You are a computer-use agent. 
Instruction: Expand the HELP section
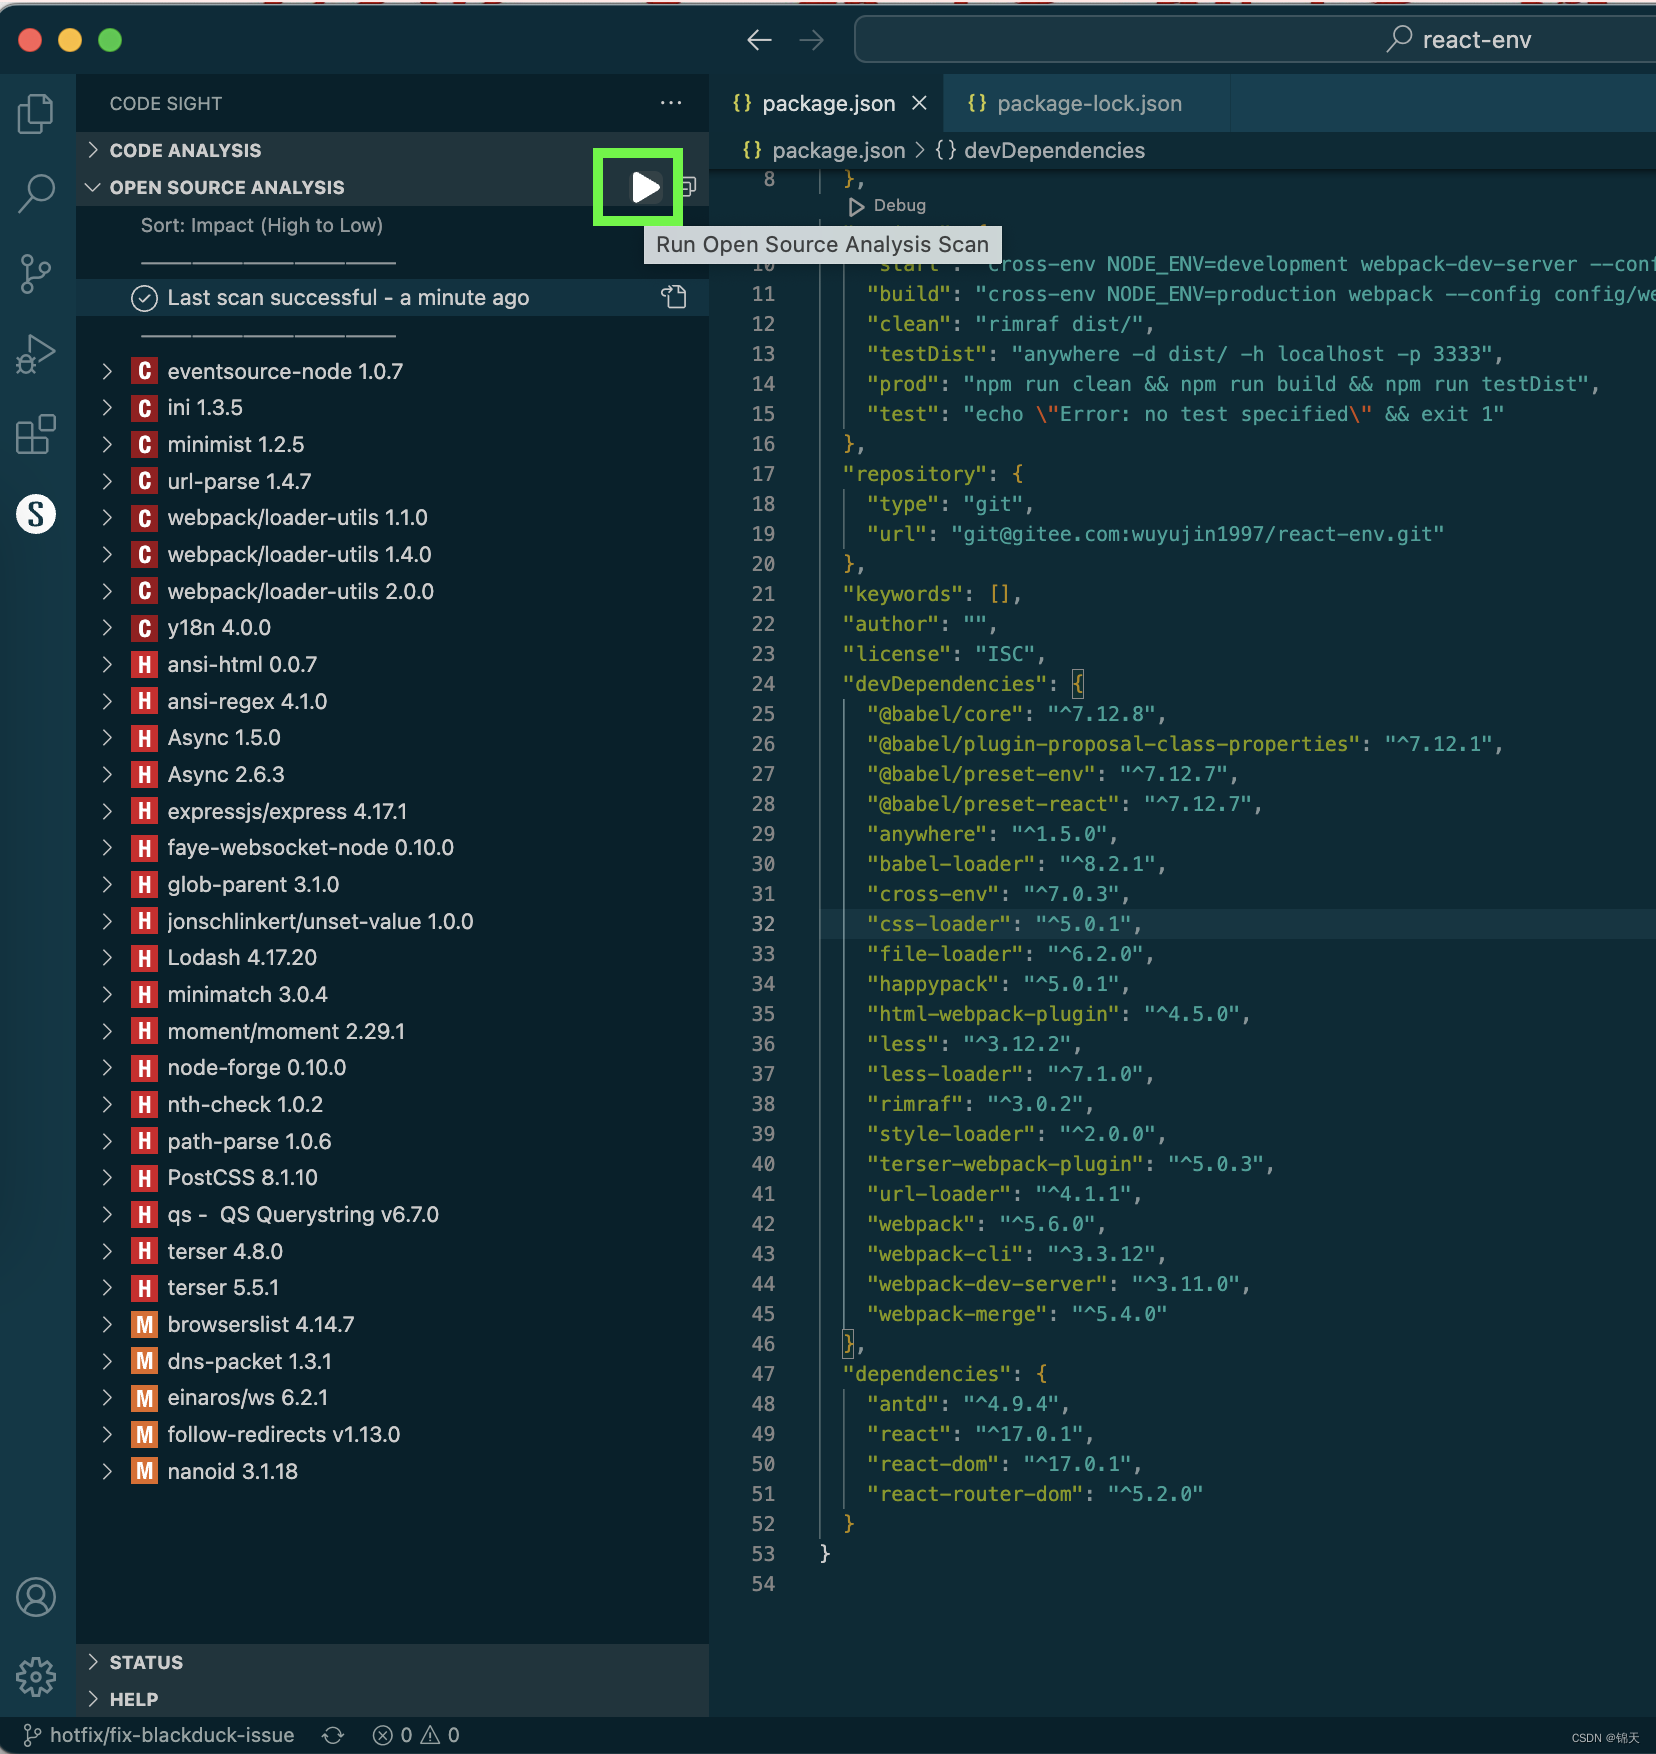392,1699
